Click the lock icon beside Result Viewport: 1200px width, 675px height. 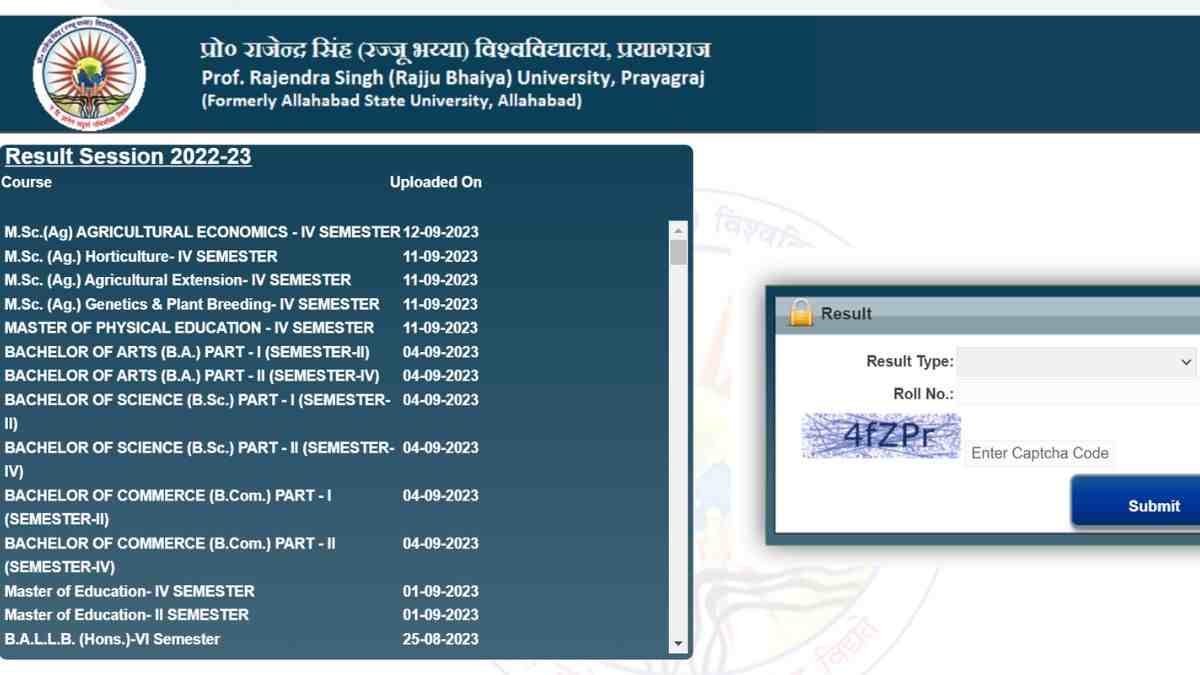click(801, 313)
